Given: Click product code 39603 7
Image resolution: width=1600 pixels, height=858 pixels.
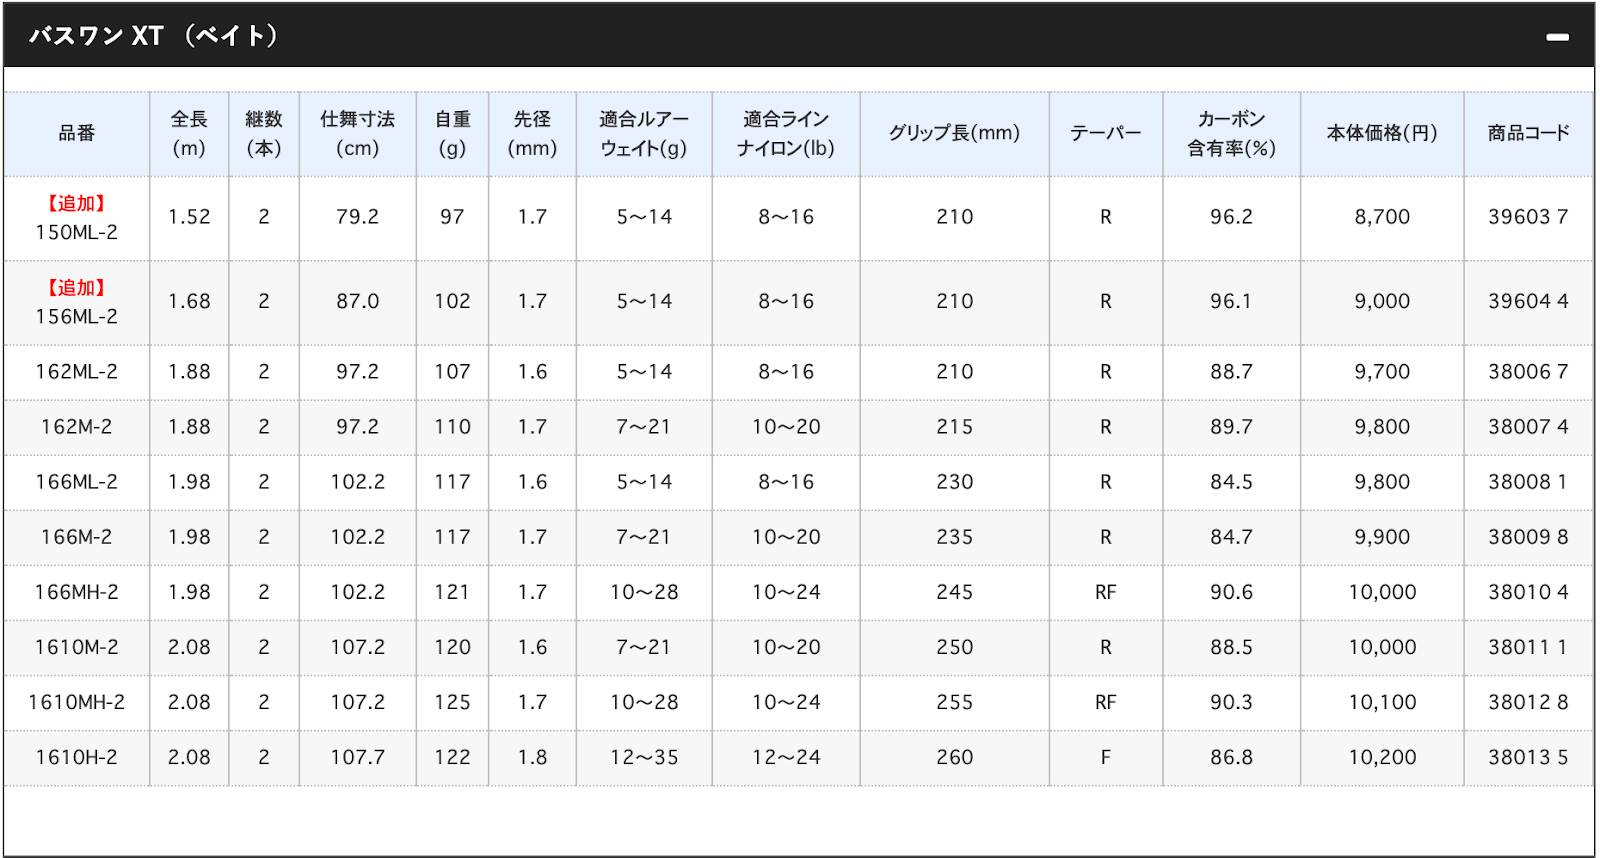Looking at the screenshot, I should [1527, 217].
